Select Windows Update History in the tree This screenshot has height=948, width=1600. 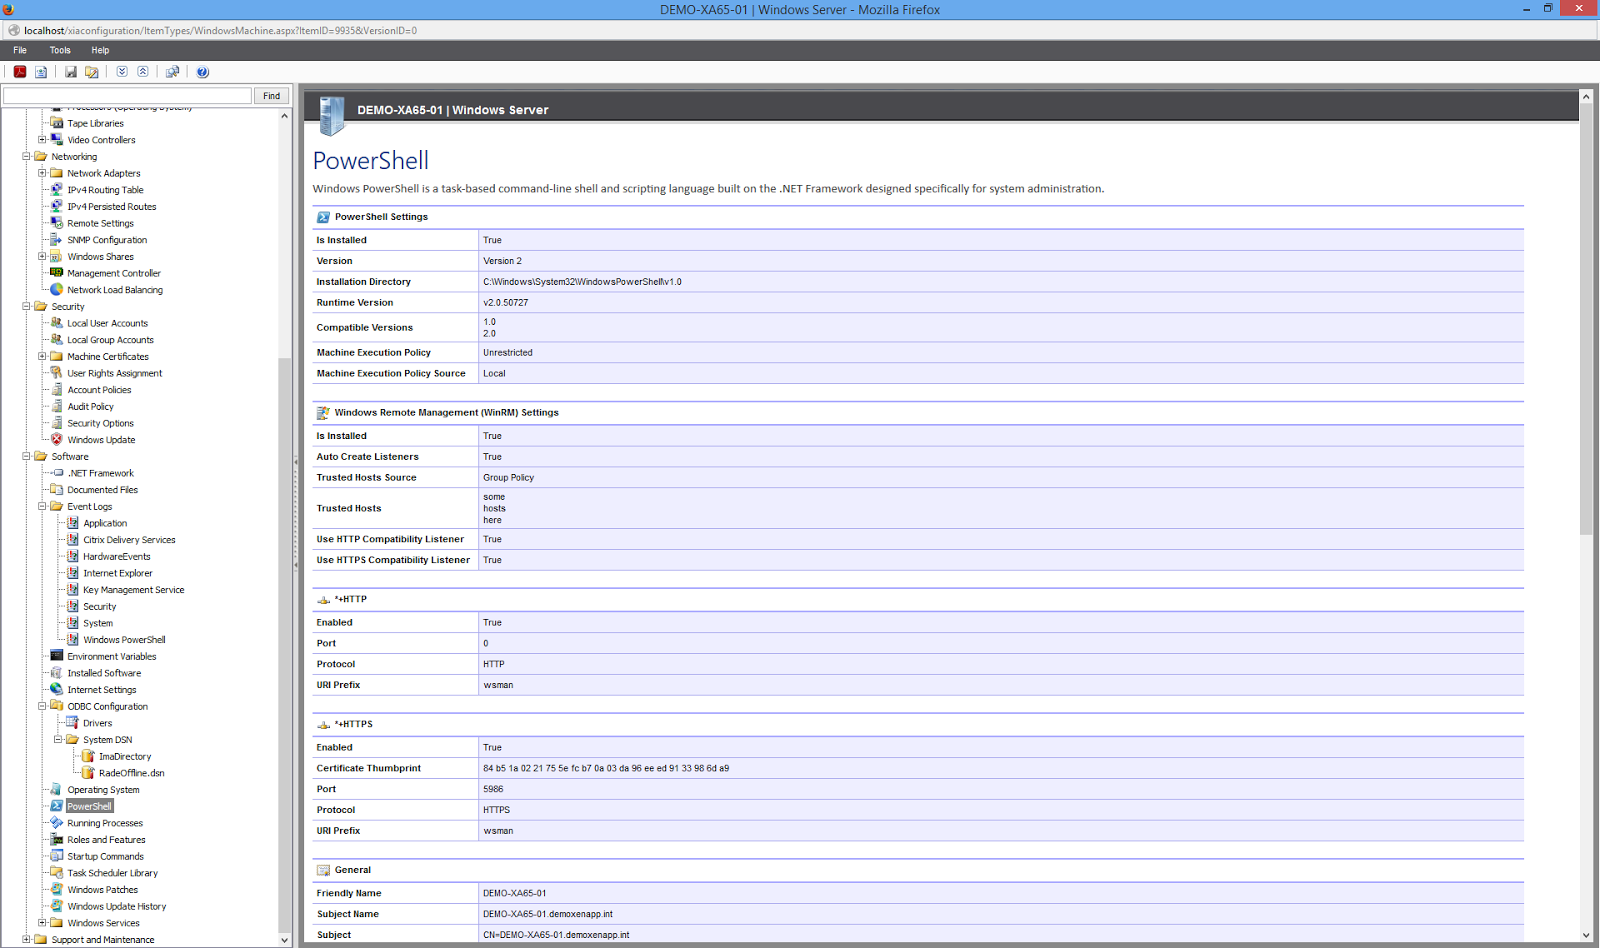[116, 906]
